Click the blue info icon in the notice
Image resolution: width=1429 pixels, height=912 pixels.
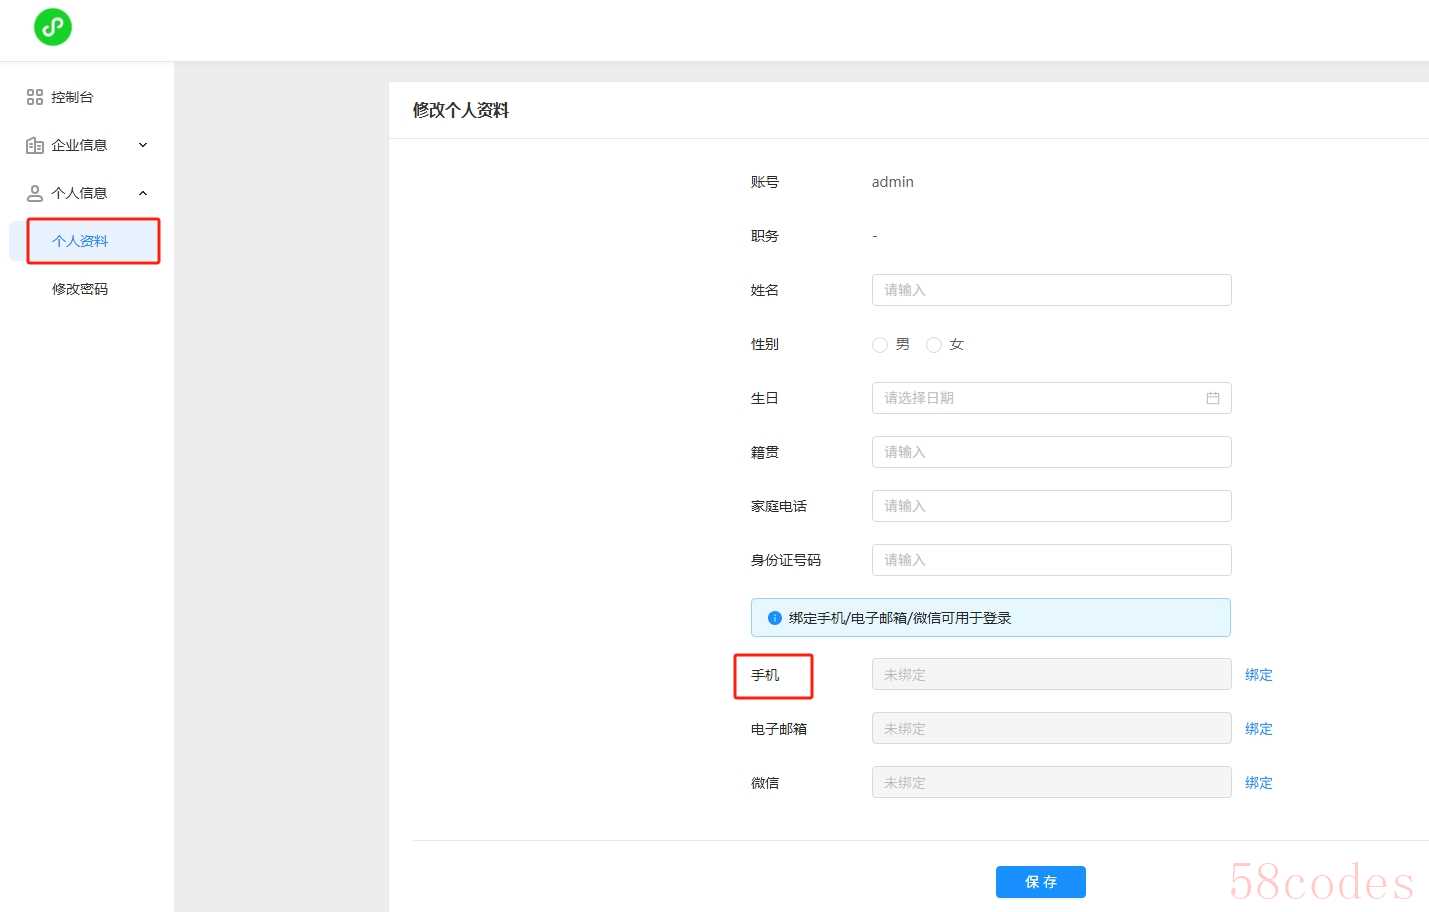pos(774,618)
